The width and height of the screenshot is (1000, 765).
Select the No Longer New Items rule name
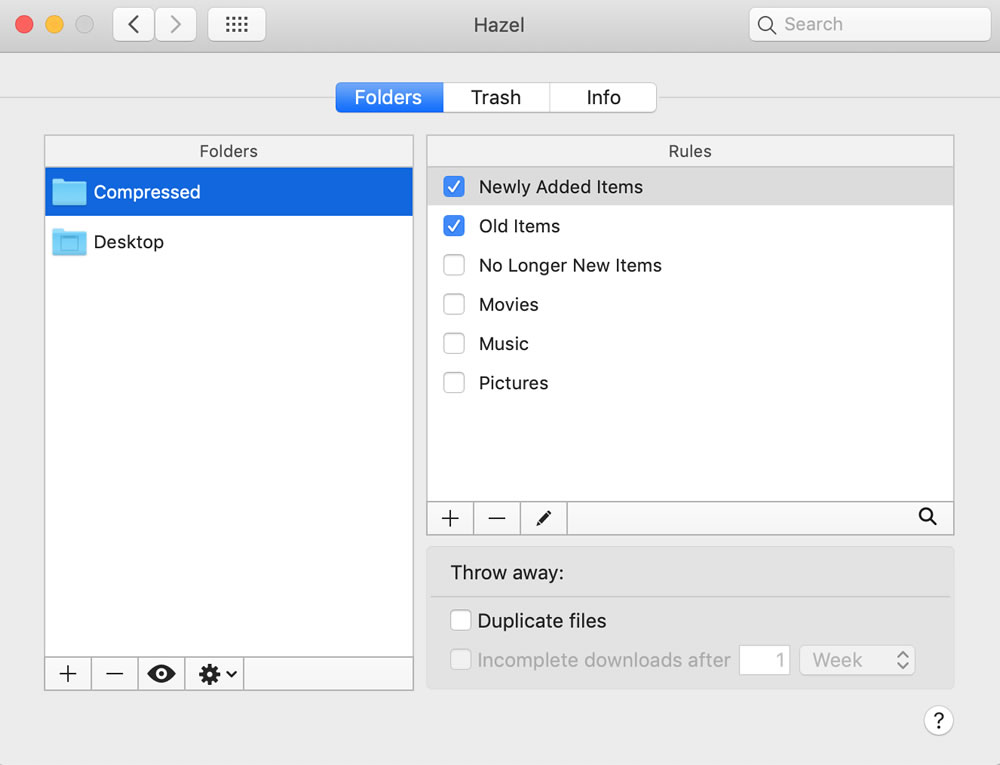pyautogui.click(x=570, y=265)
